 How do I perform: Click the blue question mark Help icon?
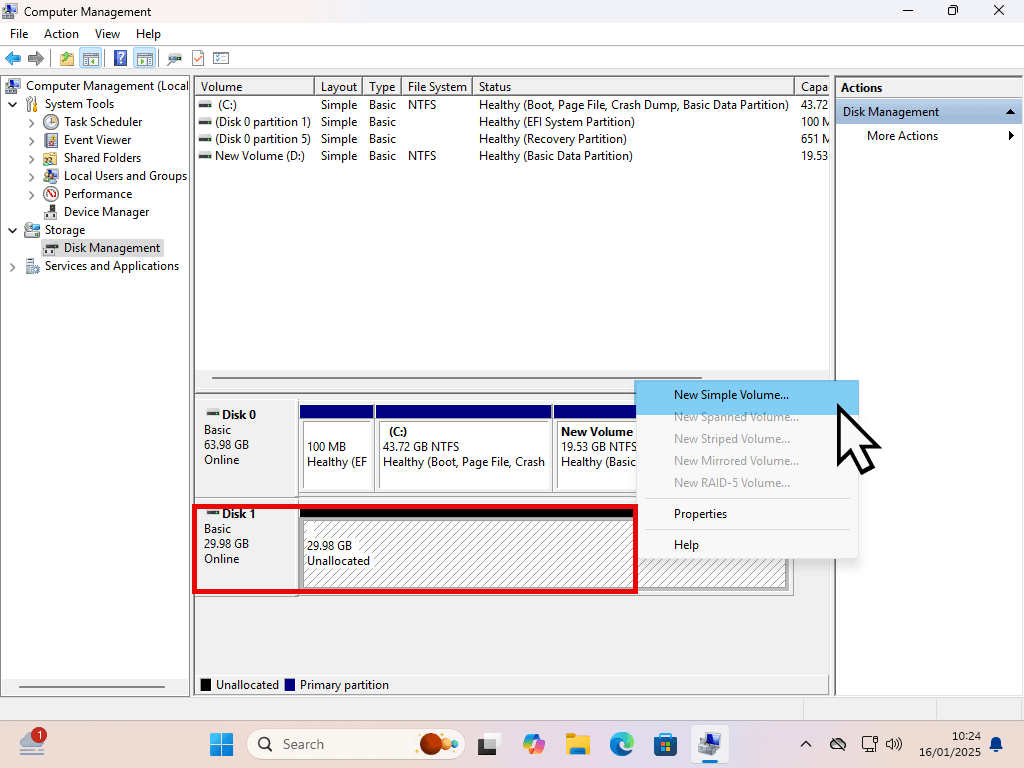click(121, 59)
